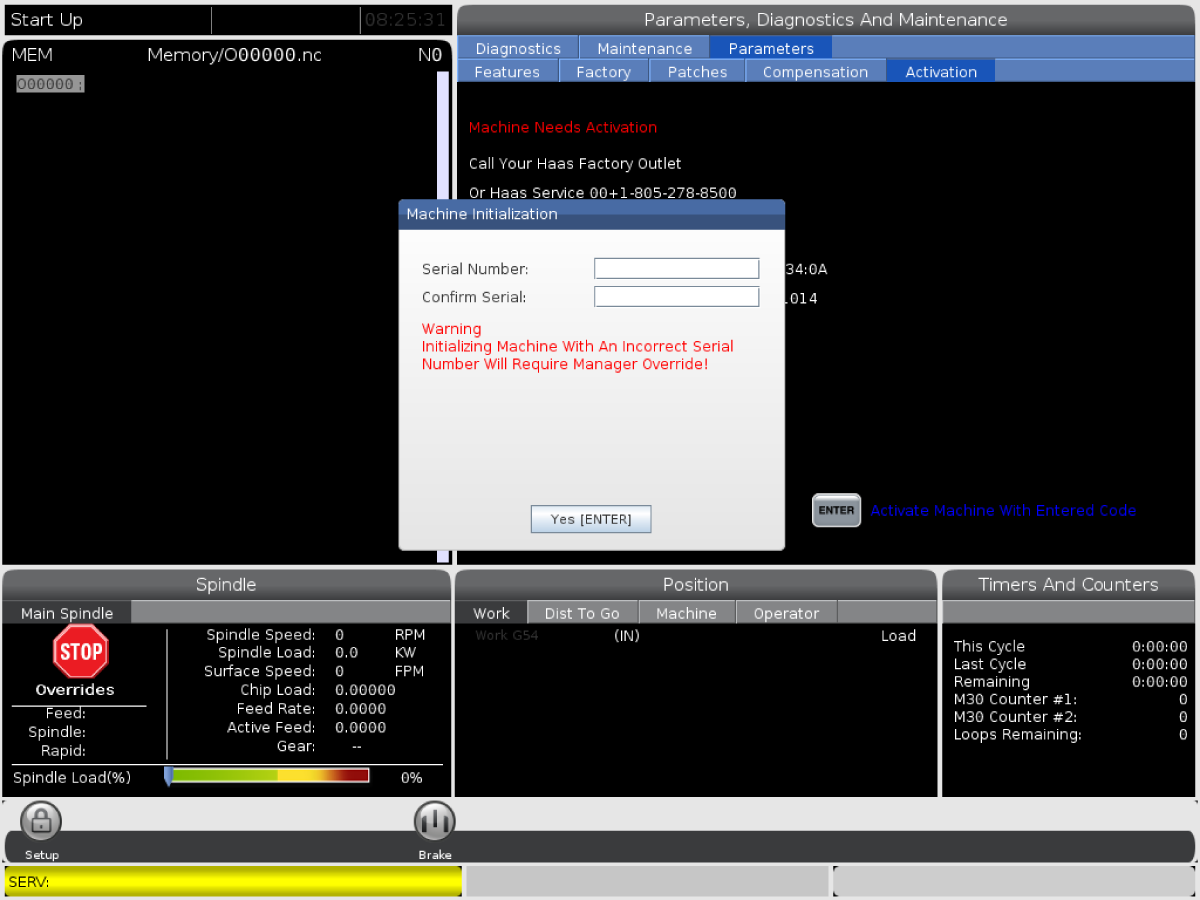
Task: Click the Memory/O00000.nc file name
Action: (235, 55)
